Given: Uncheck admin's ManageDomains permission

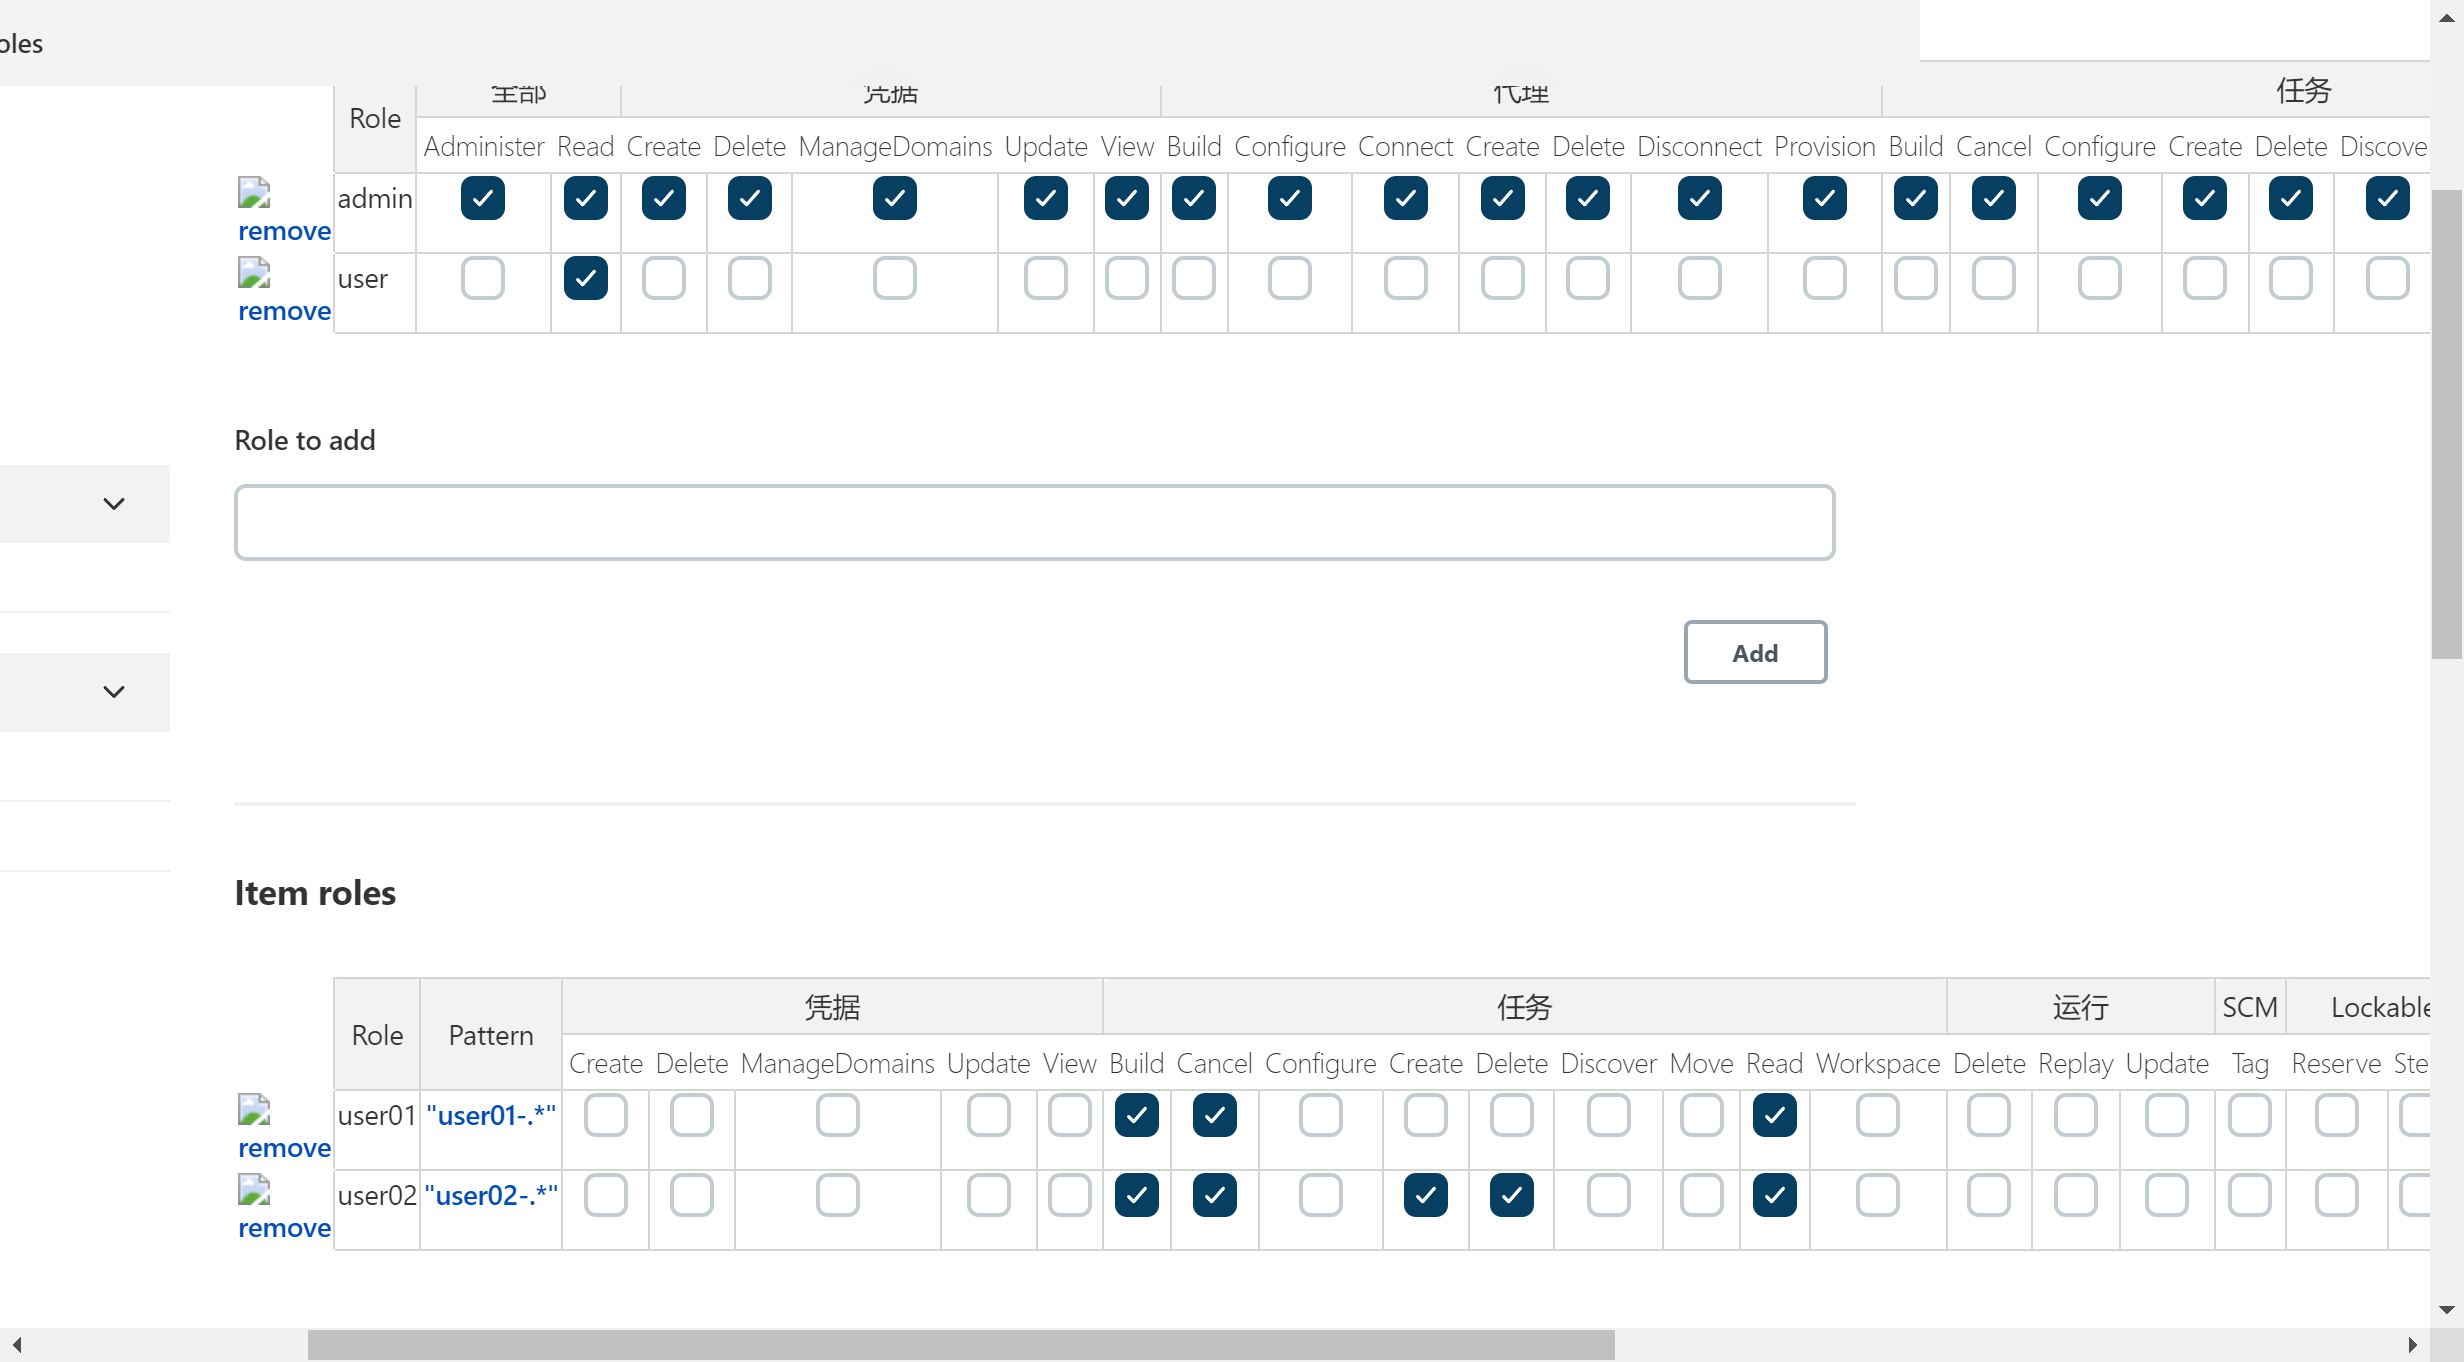Looking at the screenshot, I should 895,198.
